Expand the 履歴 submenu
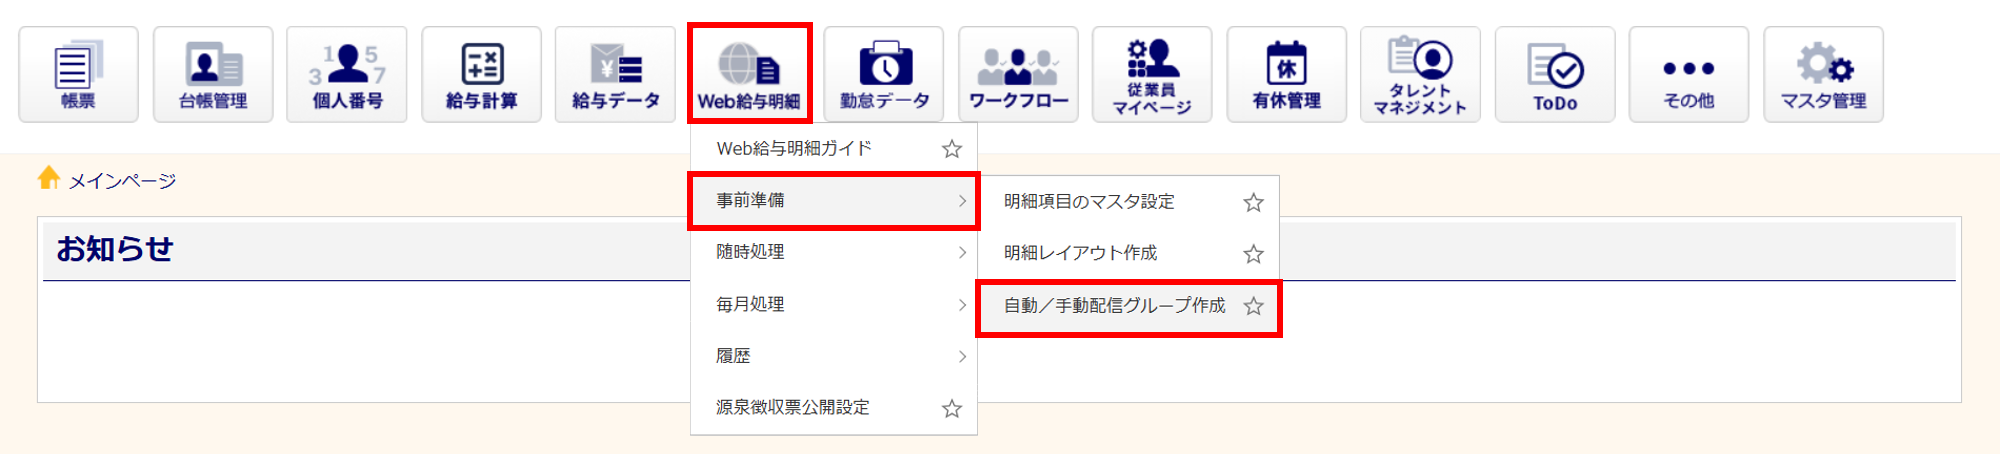 834,356
